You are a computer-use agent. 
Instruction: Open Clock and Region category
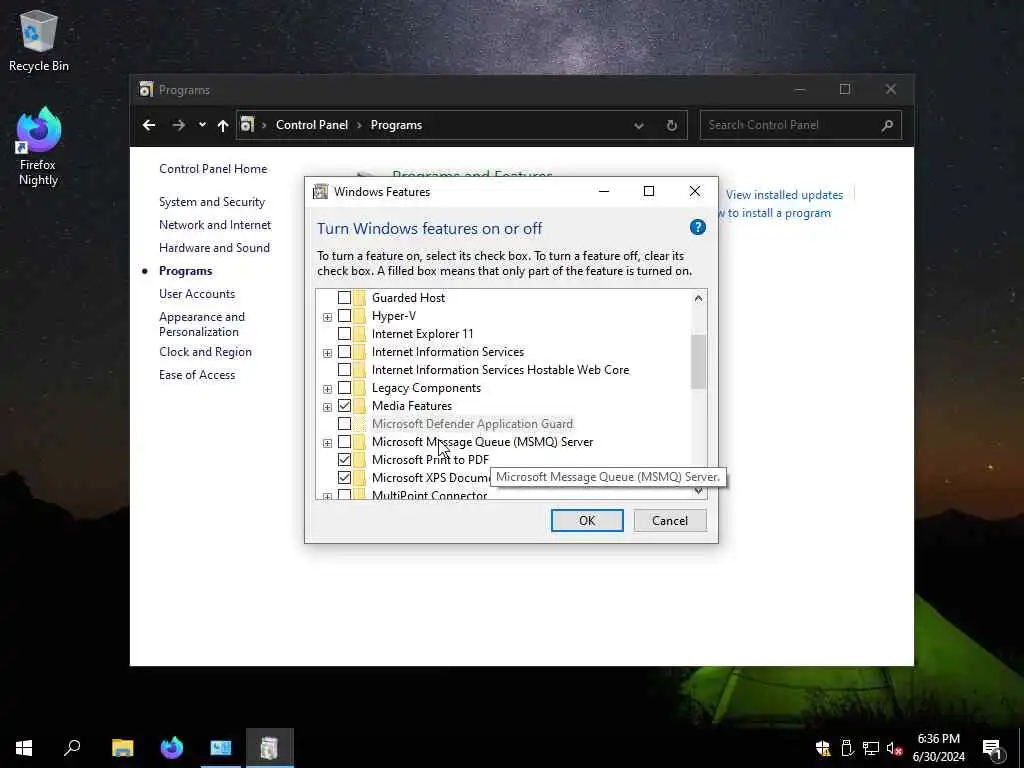tap(205, 352)
